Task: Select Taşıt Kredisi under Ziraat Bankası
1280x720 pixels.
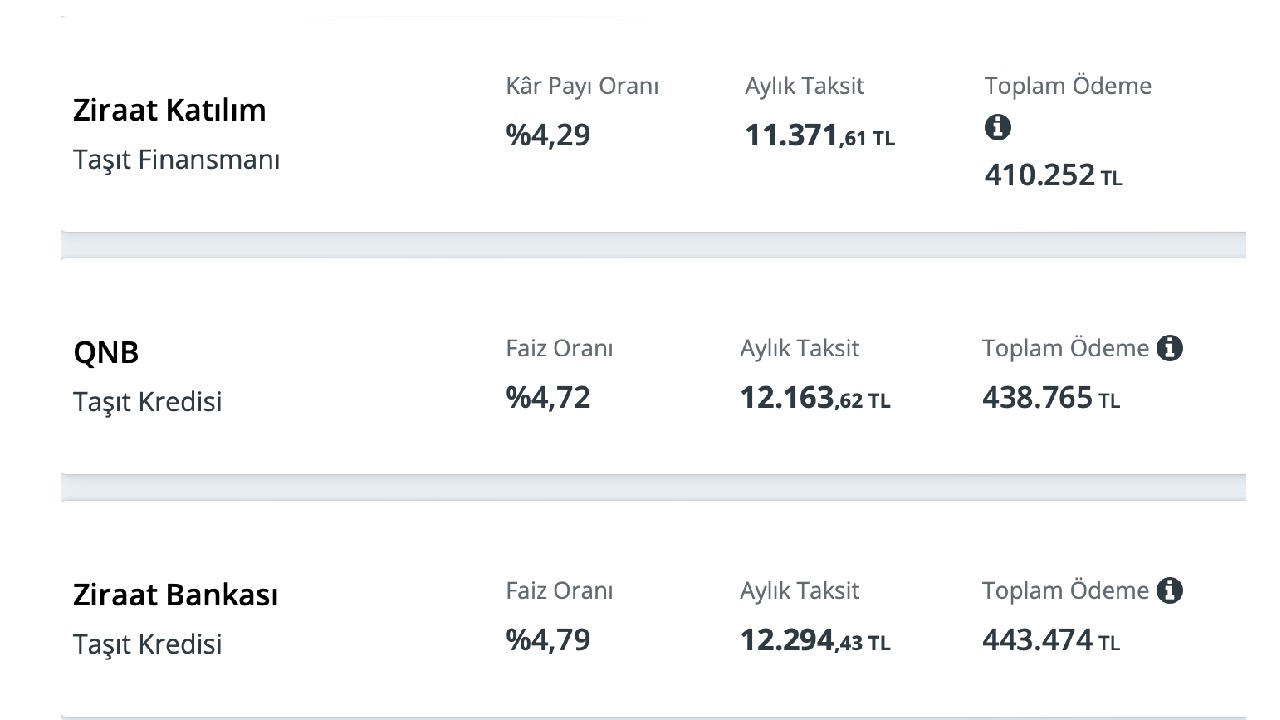Action: click(147, 644)
